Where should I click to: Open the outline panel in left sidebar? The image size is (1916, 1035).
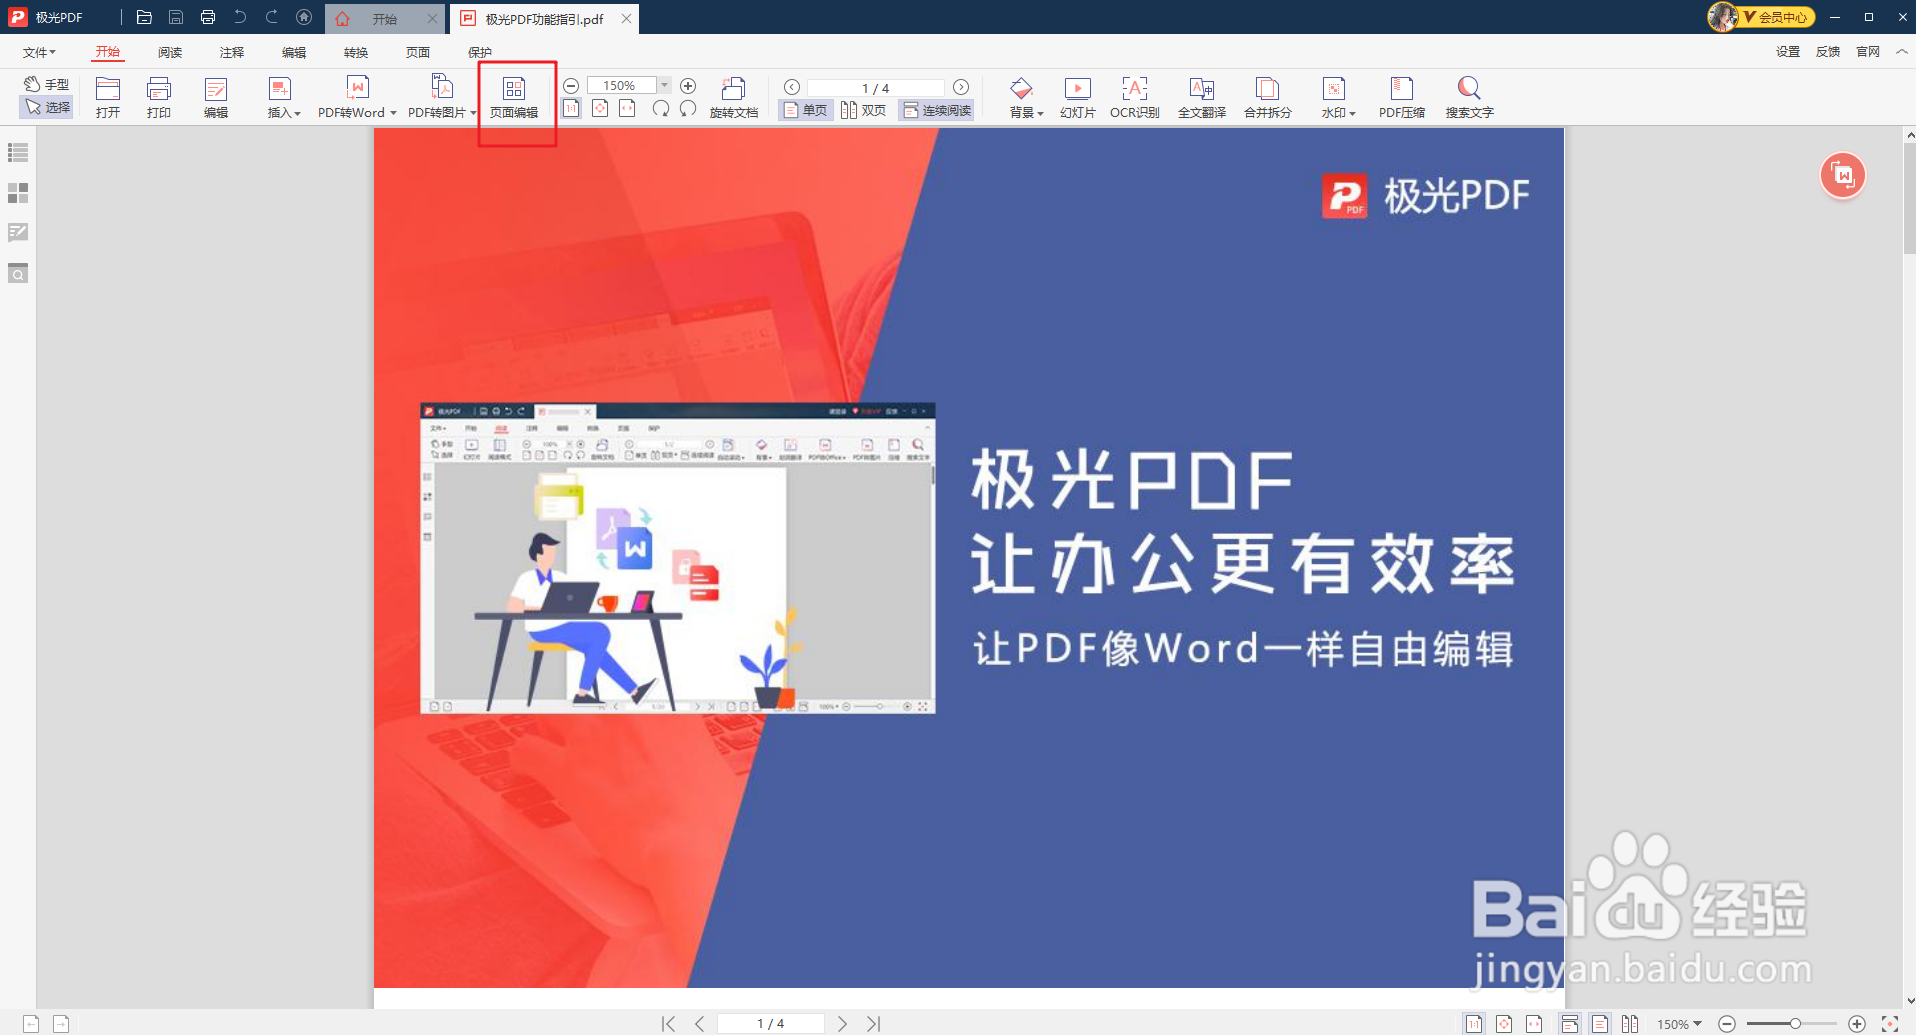pyautogui.click(x=18, y=152)
